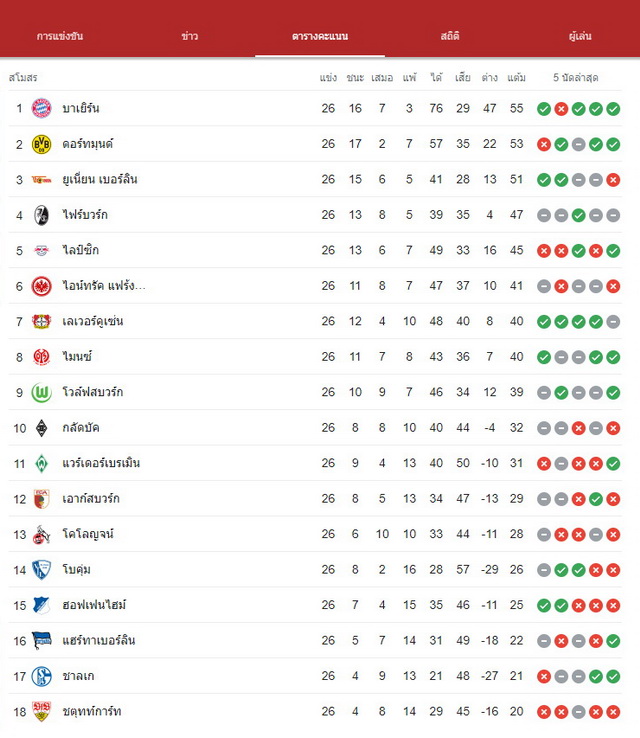
Task: Open the สถิติ tab
Action: pos(450,36)
